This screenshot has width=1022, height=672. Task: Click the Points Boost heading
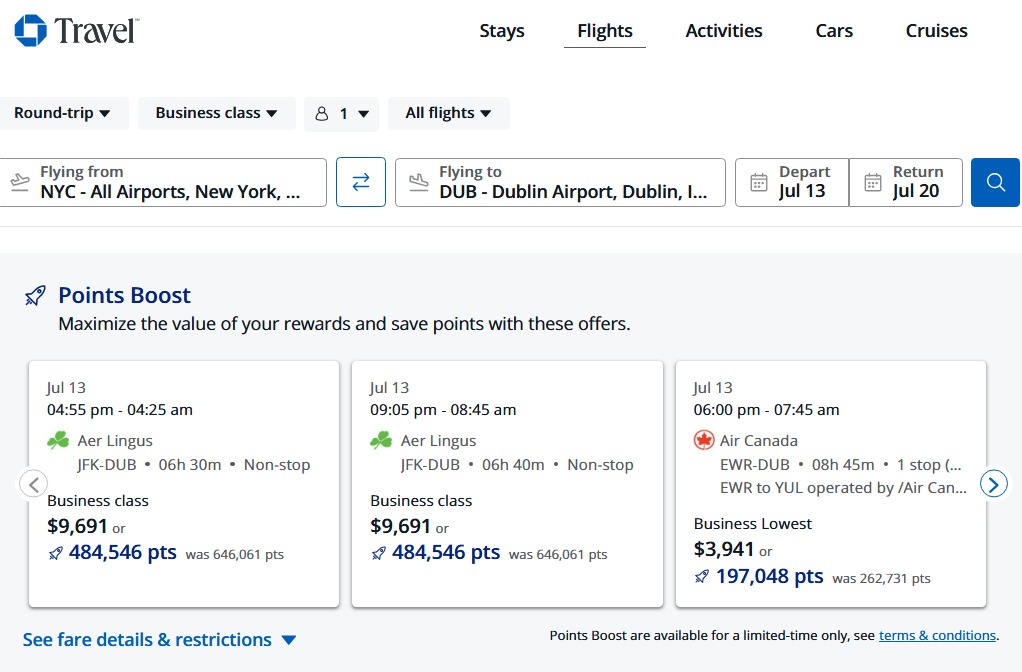(124, 295)
